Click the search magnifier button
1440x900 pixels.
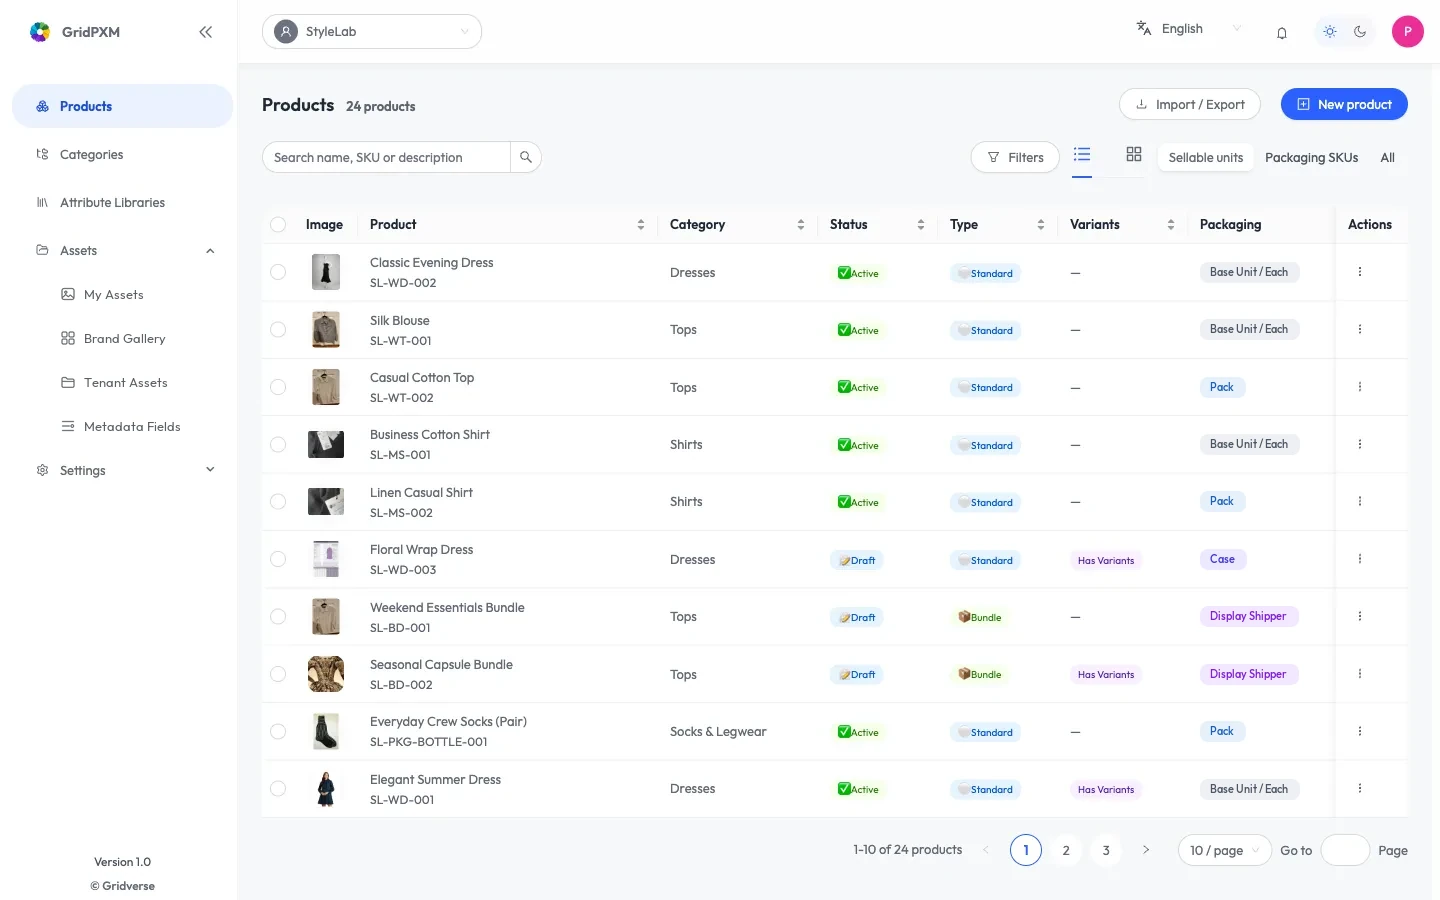[526, 157]
